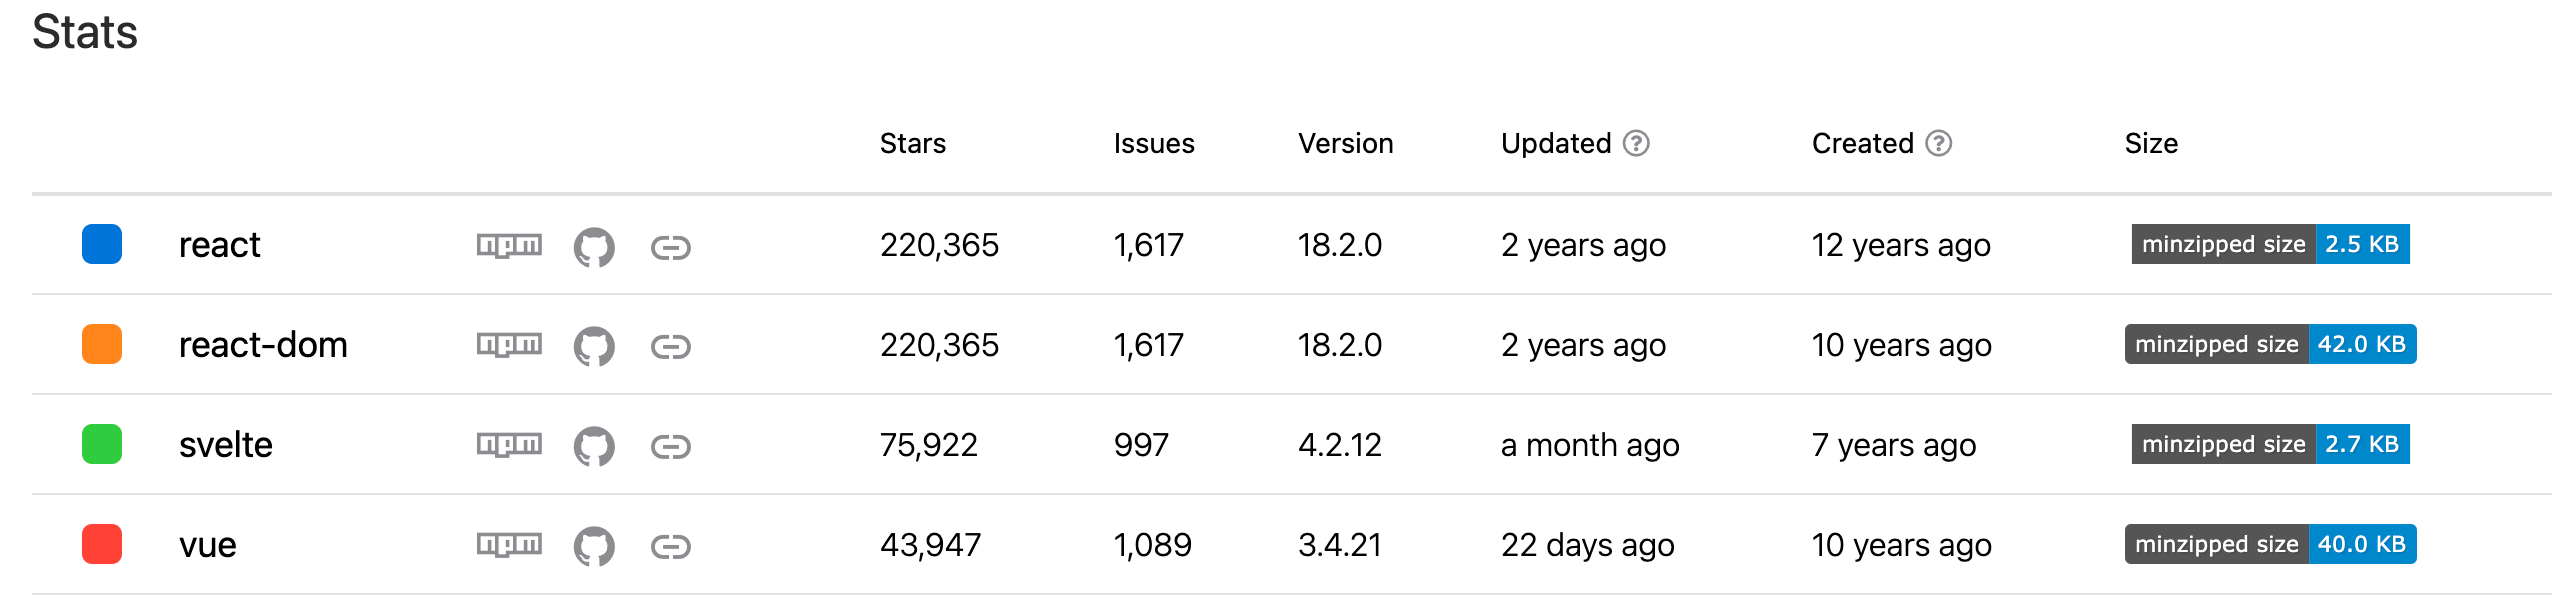Viewport: 2552px width, 612px height.
Task: Open the GitHub repository for react
Action: tap(594, 246)
